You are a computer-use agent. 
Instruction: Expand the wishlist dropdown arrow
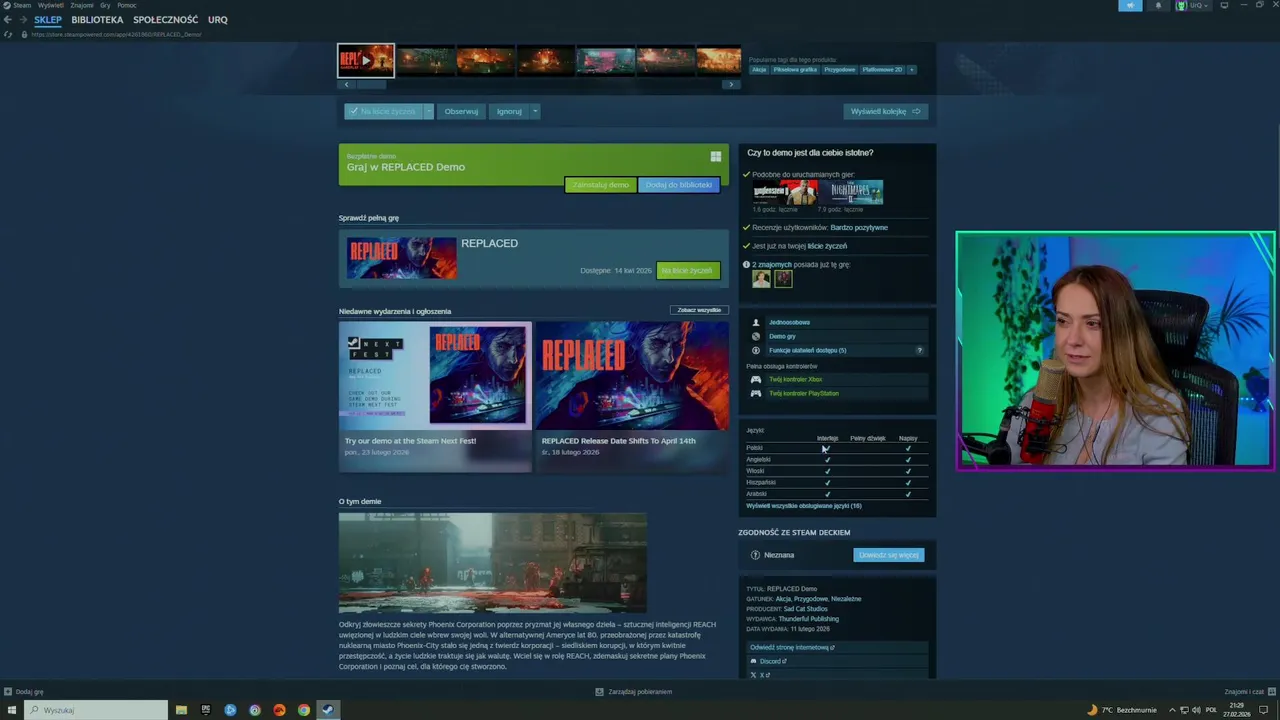[x=428, y=111]
